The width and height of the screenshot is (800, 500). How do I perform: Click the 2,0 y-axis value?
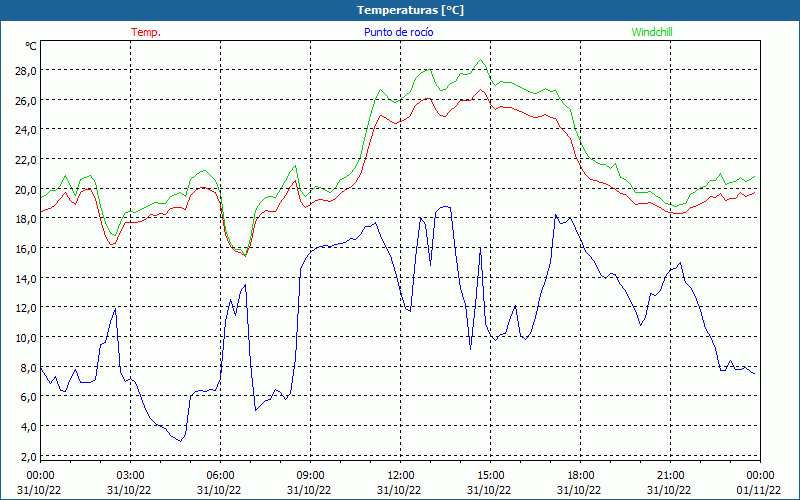28,456
